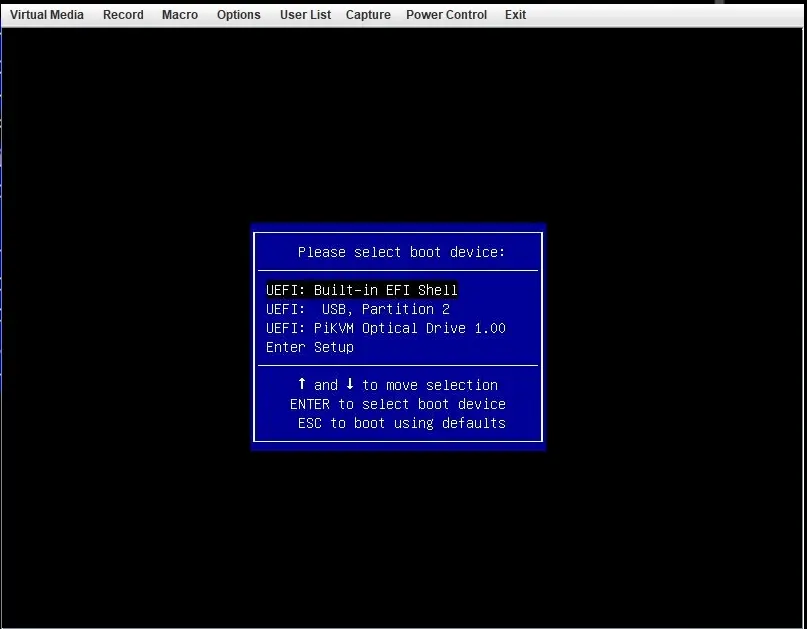This screenshot has height=629, width=807.
Task: Select UEFI: Built-in EFI Shell boot entry
Action: point(362,290)
